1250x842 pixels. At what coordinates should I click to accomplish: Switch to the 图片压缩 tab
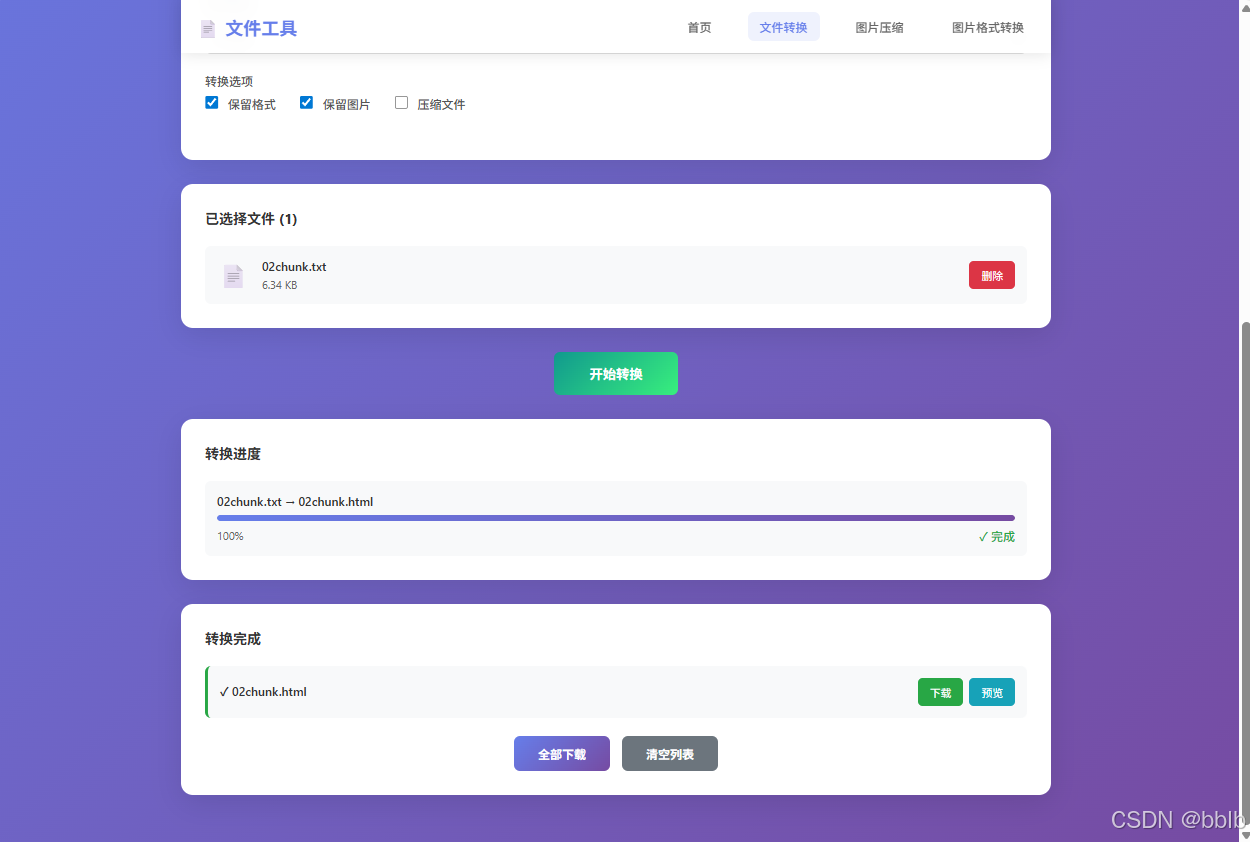pyautogui.click(x=879, y=27)
